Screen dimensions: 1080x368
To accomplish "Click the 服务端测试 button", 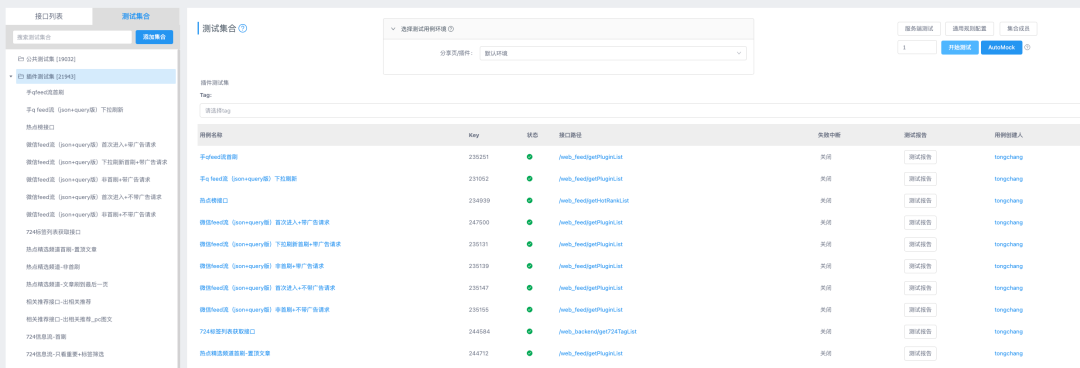I will click(x=919, y=29).
